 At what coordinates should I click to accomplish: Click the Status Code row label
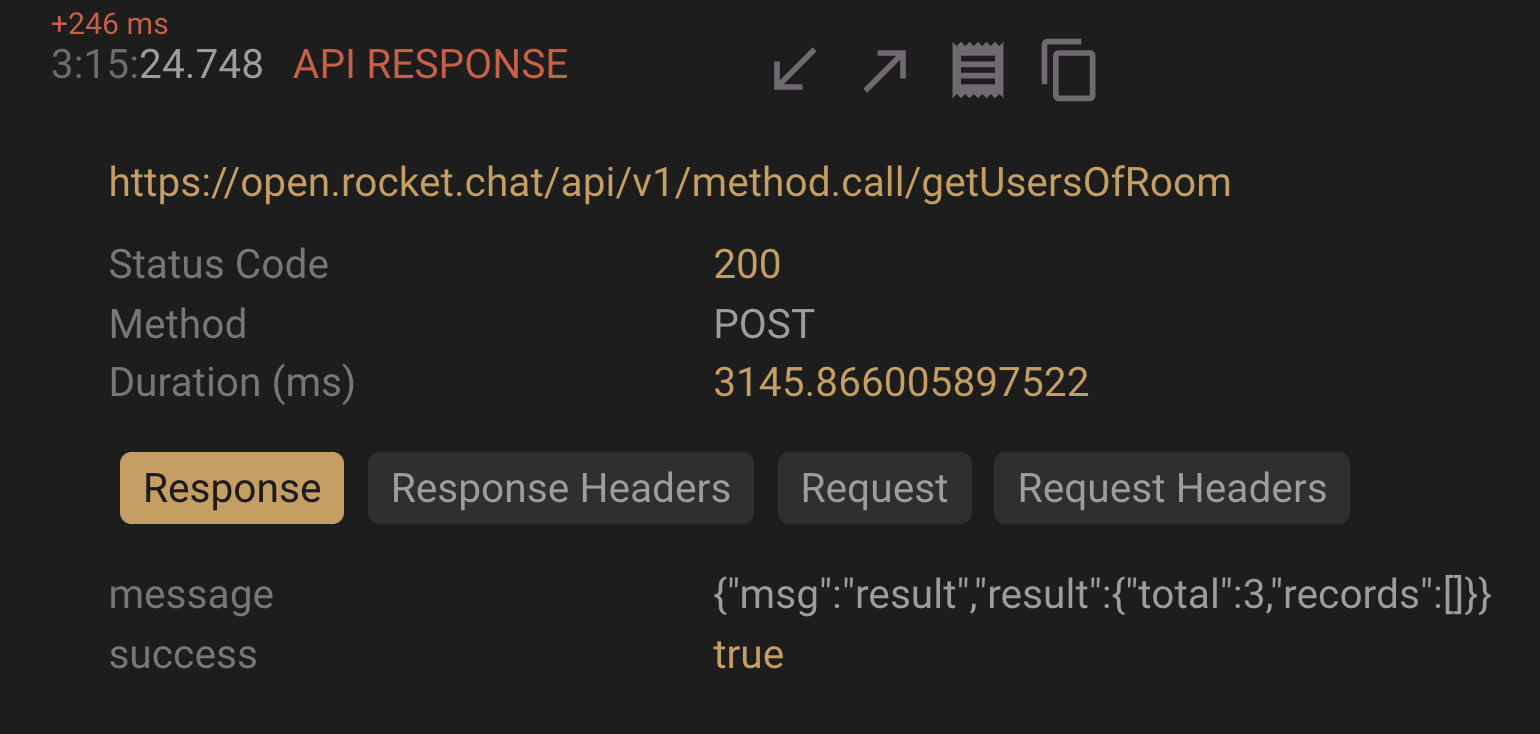click(x=219, y=263)
